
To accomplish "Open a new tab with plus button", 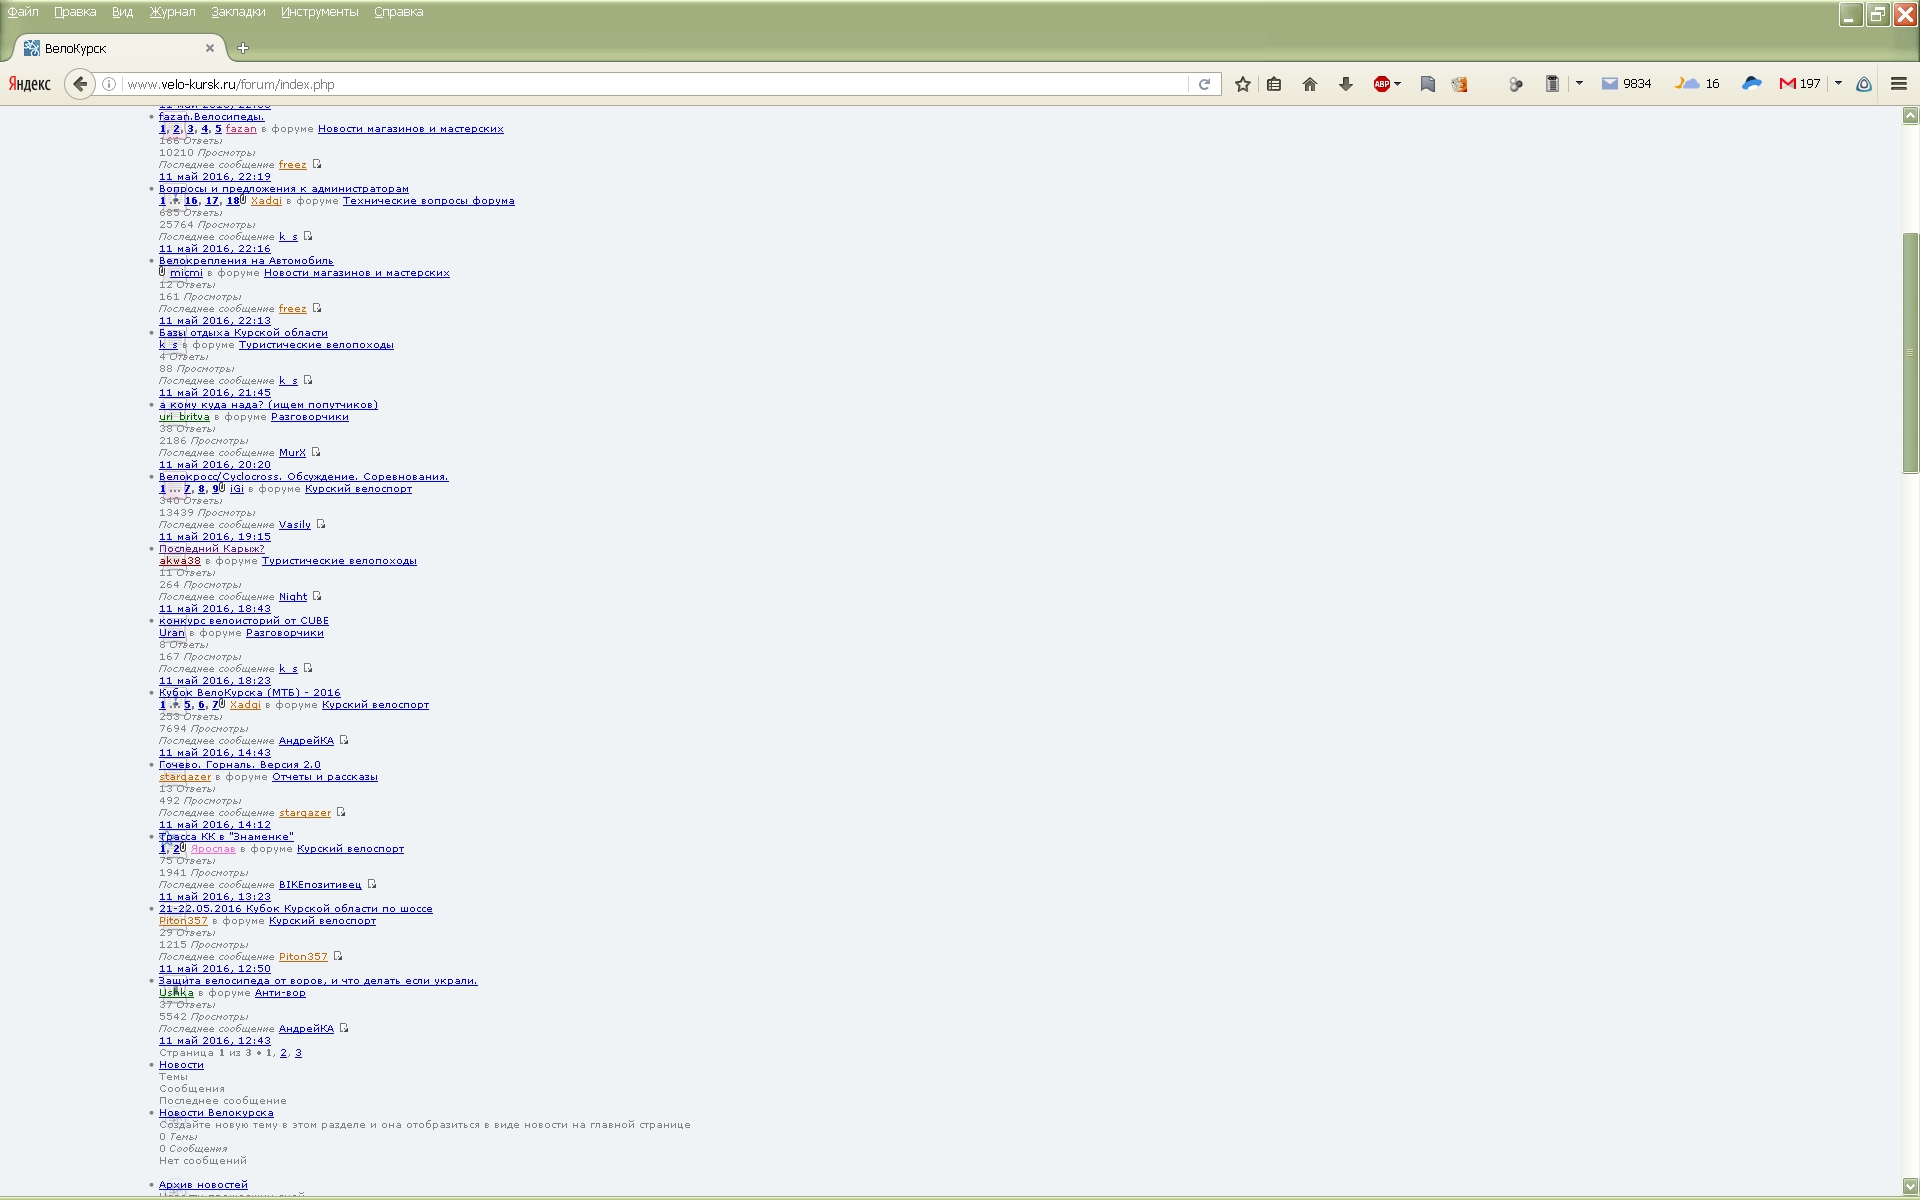I will 243,48.
